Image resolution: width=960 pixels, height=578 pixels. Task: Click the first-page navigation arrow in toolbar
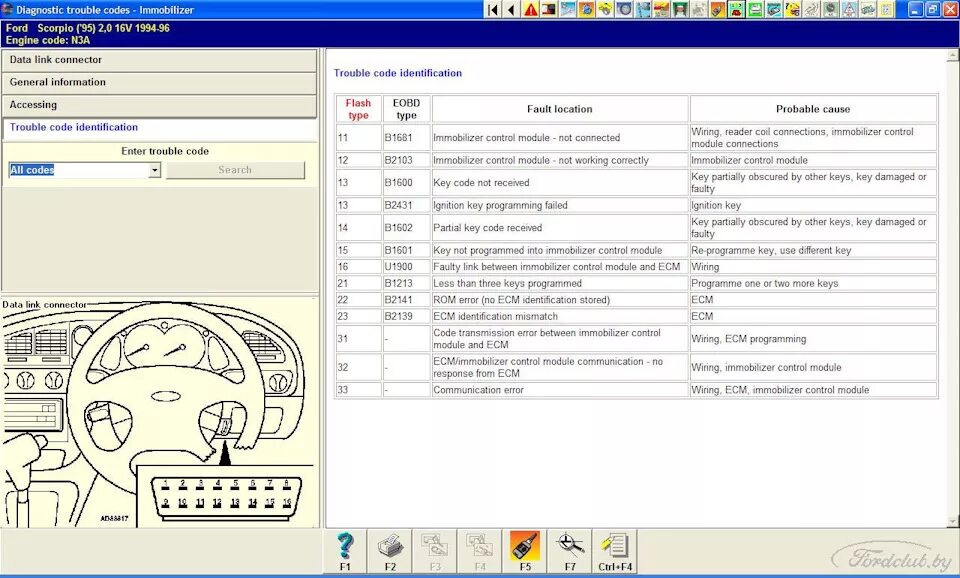[493, 10]
